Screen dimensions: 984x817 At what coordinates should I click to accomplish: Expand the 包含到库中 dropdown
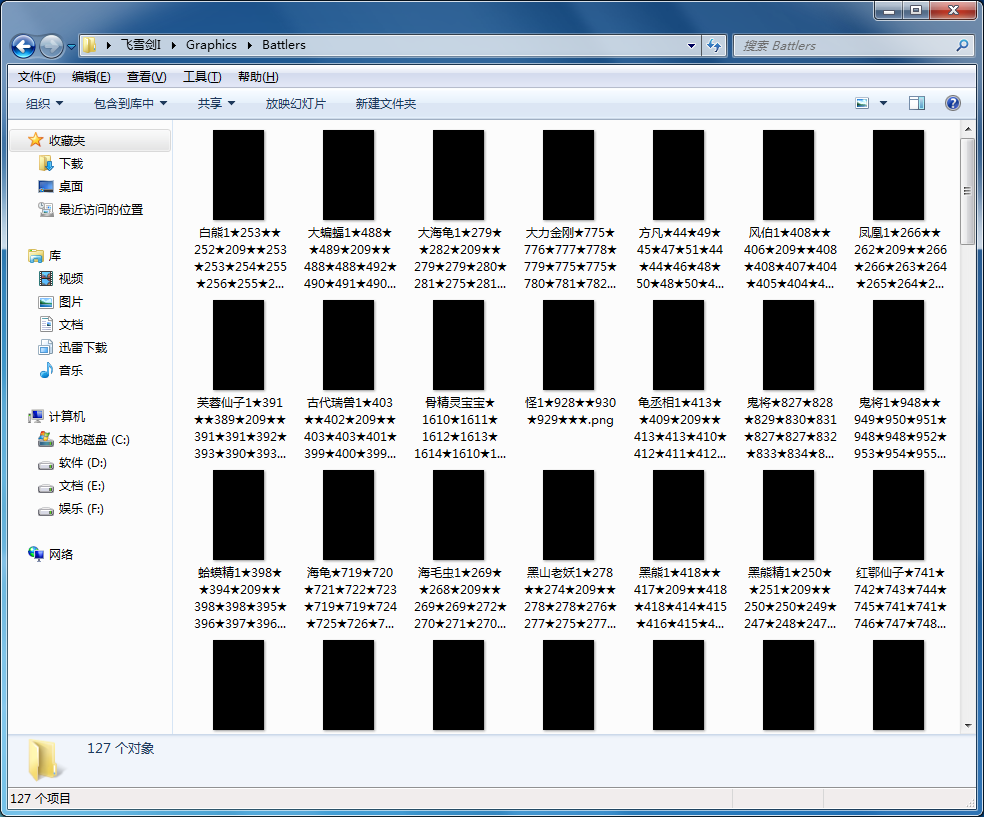[x=130, y=104]
